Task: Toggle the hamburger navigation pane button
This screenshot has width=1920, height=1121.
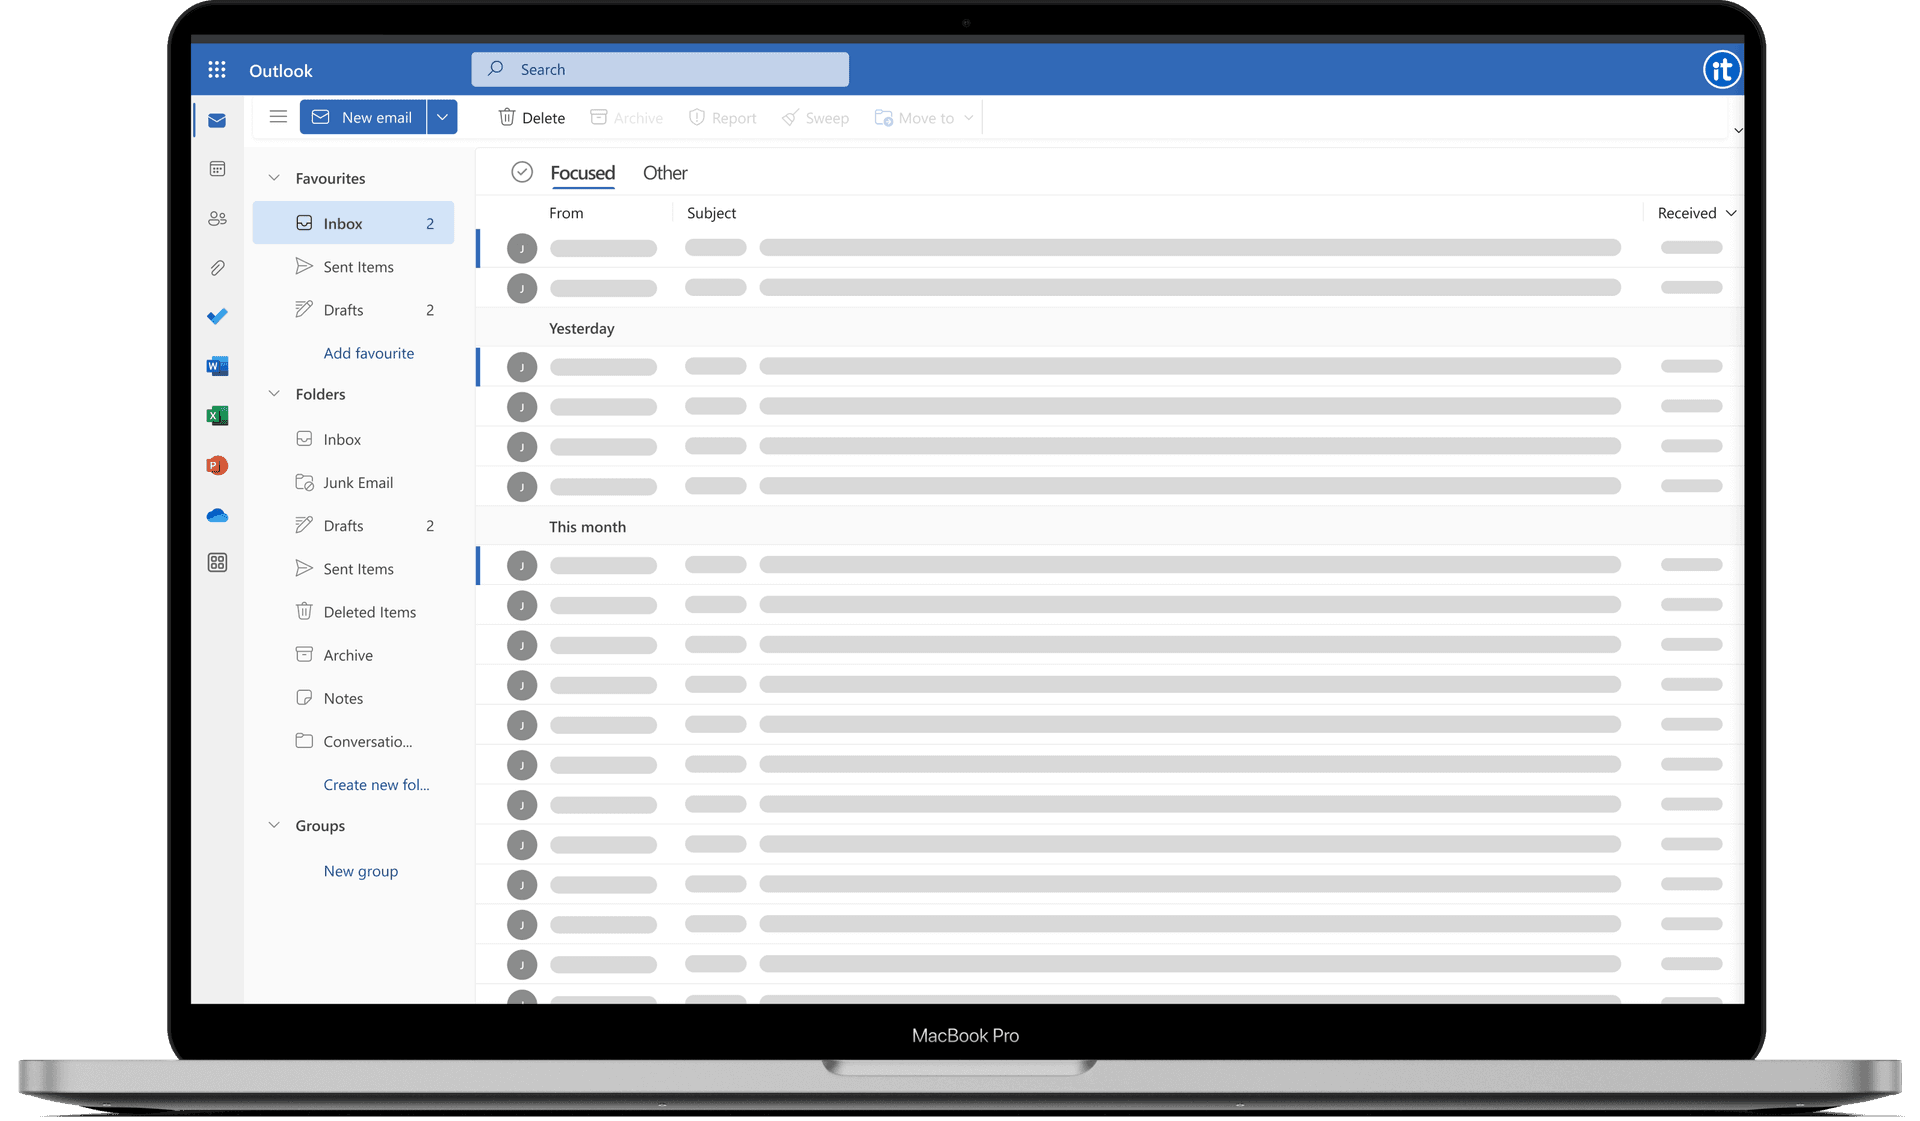Action: [x=278, y=117]
